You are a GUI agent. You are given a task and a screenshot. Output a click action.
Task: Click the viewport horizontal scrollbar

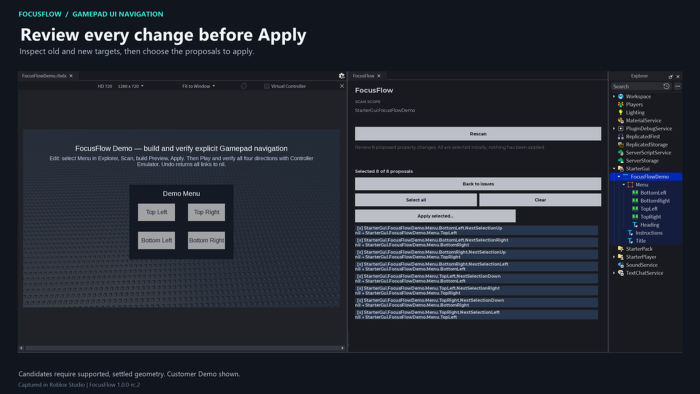pyautogui.click(x=182, y=348)
